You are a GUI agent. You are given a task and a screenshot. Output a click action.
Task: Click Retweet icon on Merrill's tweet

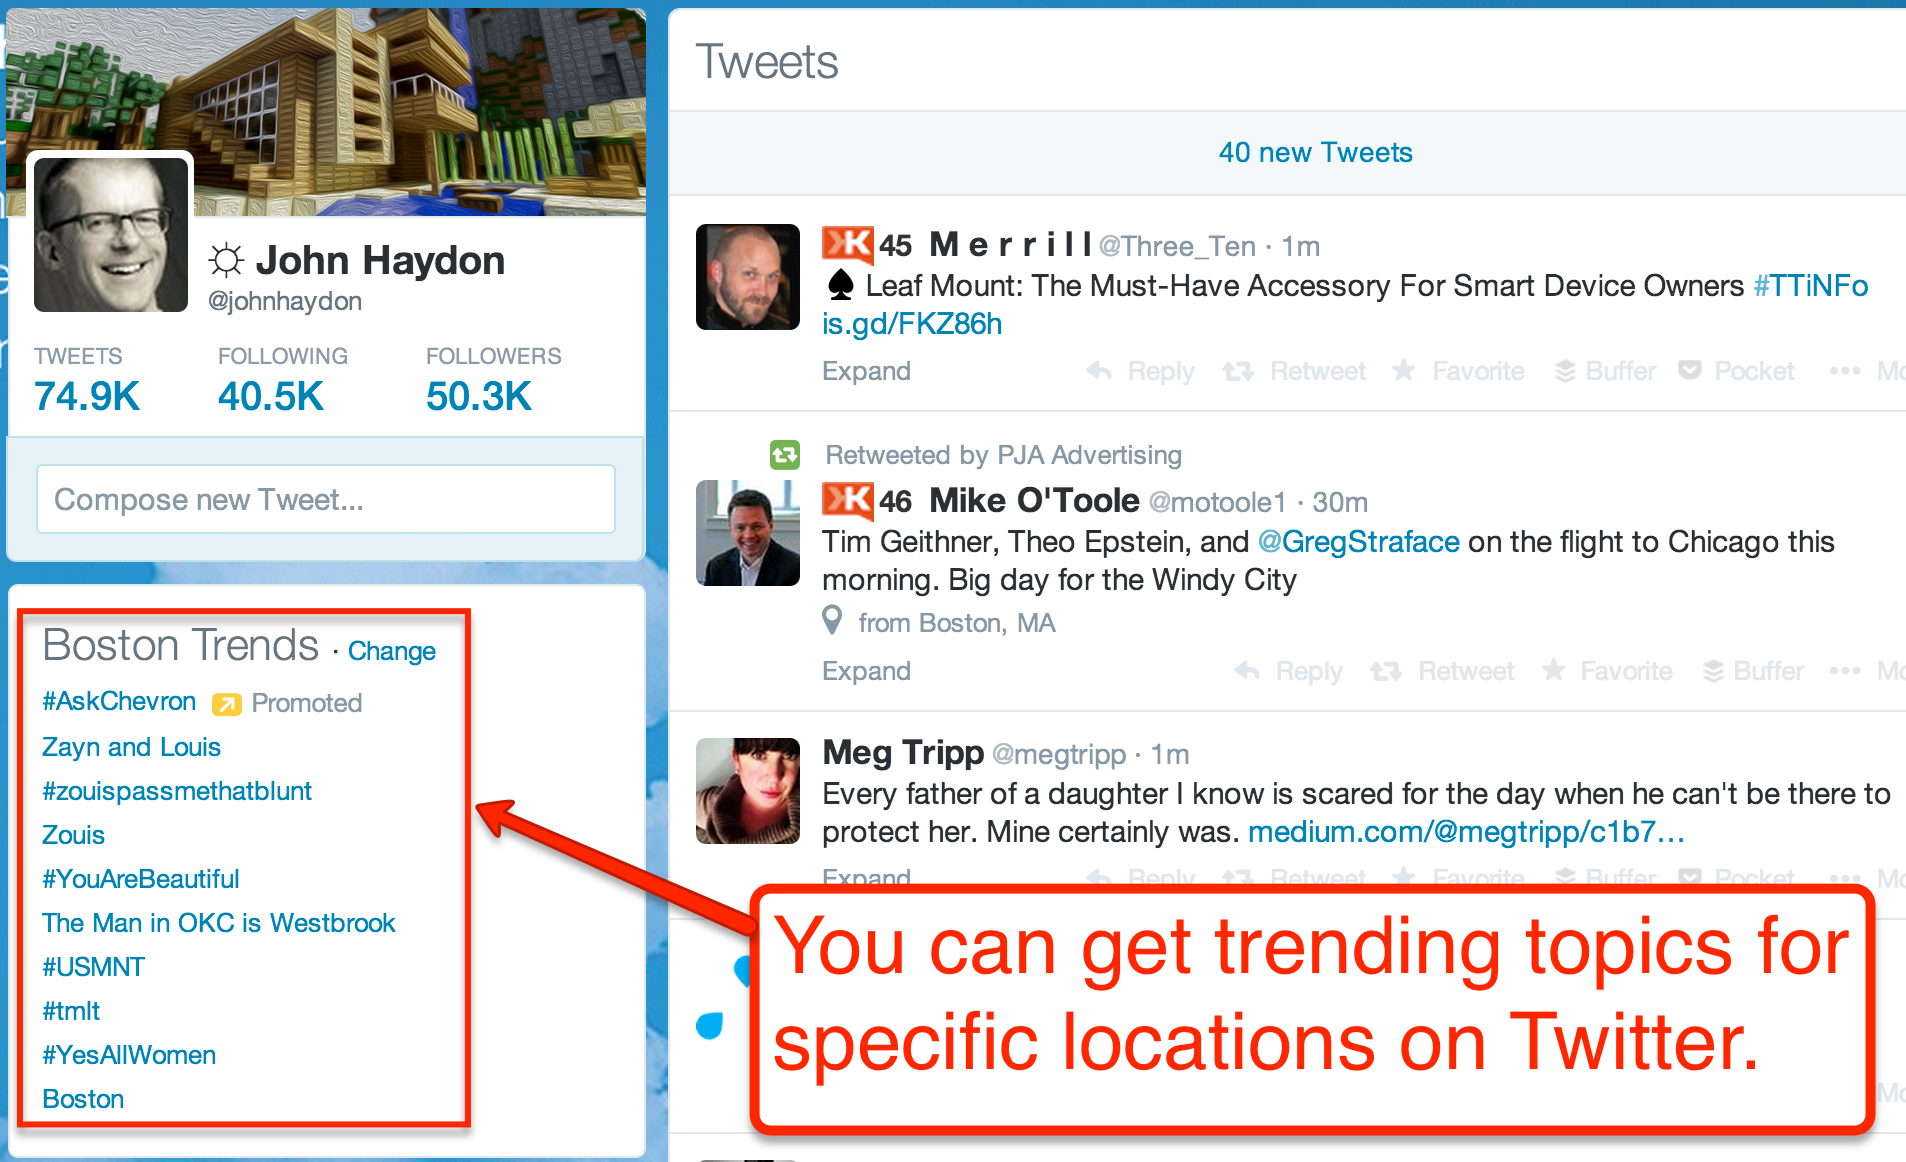pos(1238,371)
